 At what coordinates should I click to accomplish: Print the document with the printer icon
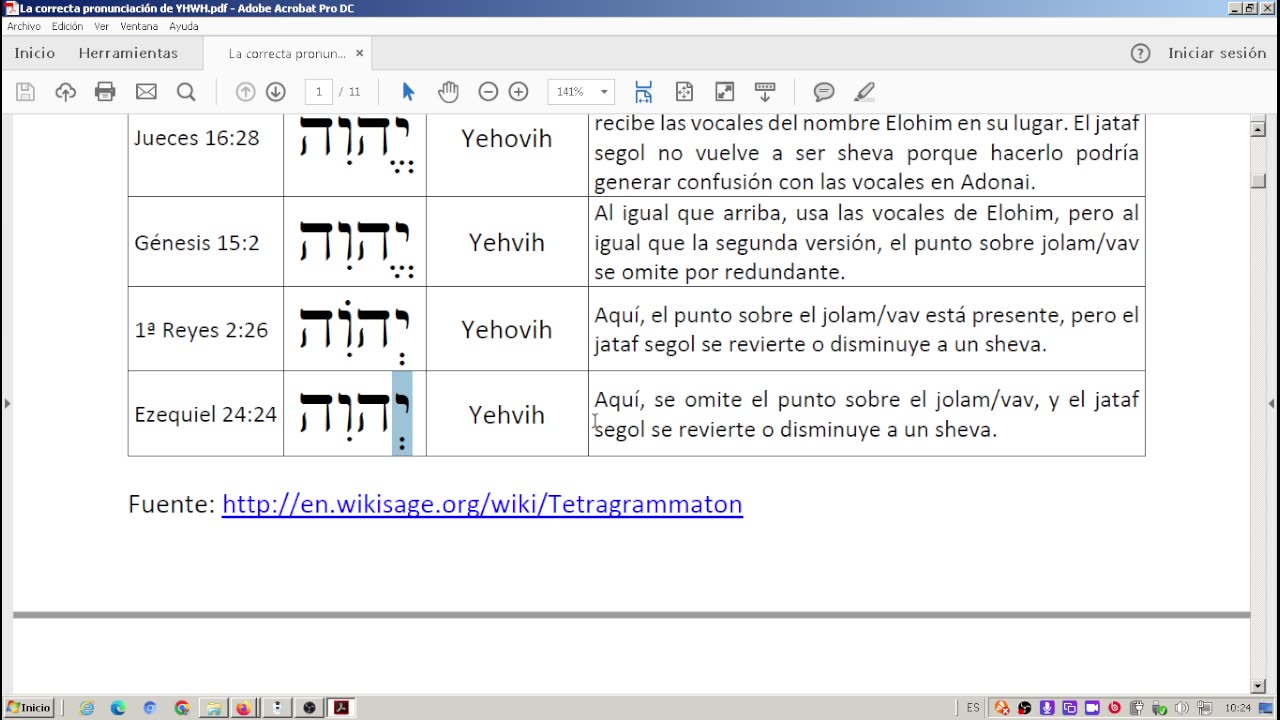[105, 92]
